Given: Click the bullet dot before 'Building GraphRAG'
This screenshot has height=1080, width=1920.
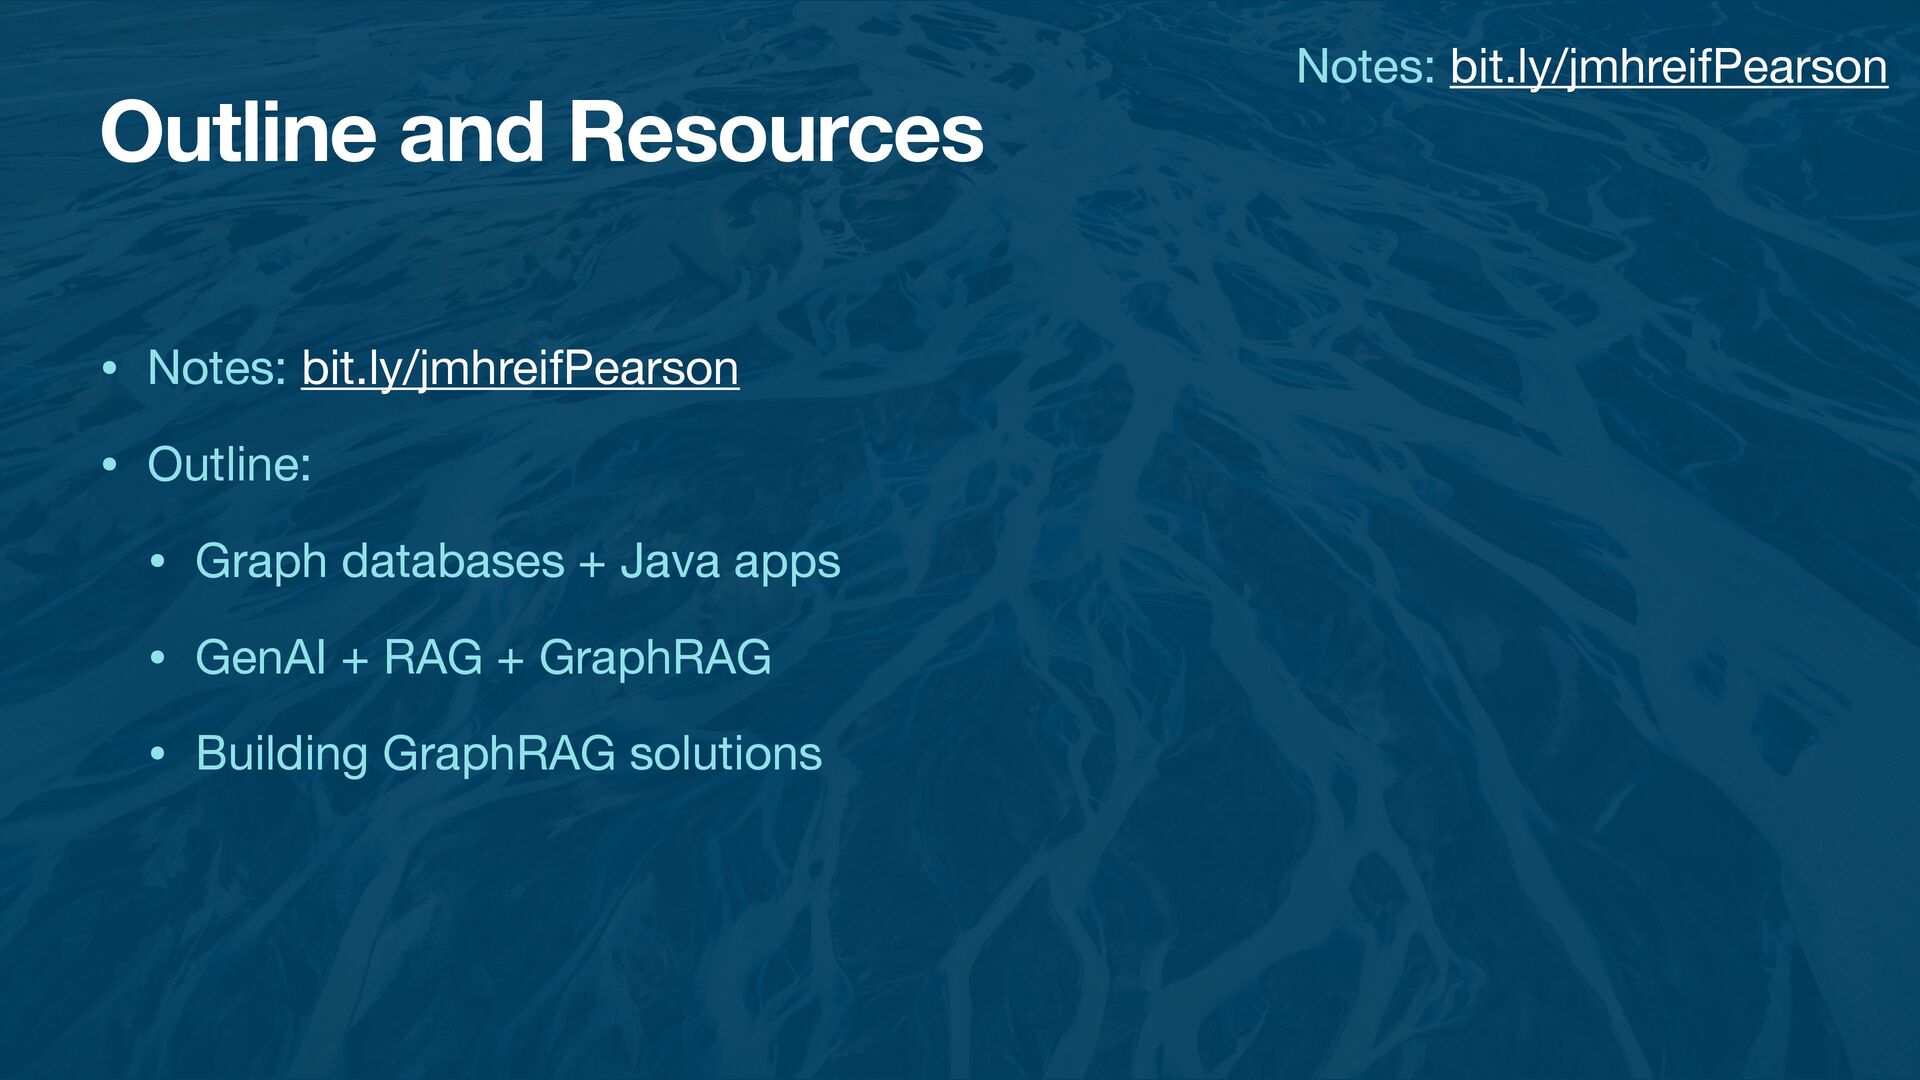Looking at the screenshot, I should 157,754.
